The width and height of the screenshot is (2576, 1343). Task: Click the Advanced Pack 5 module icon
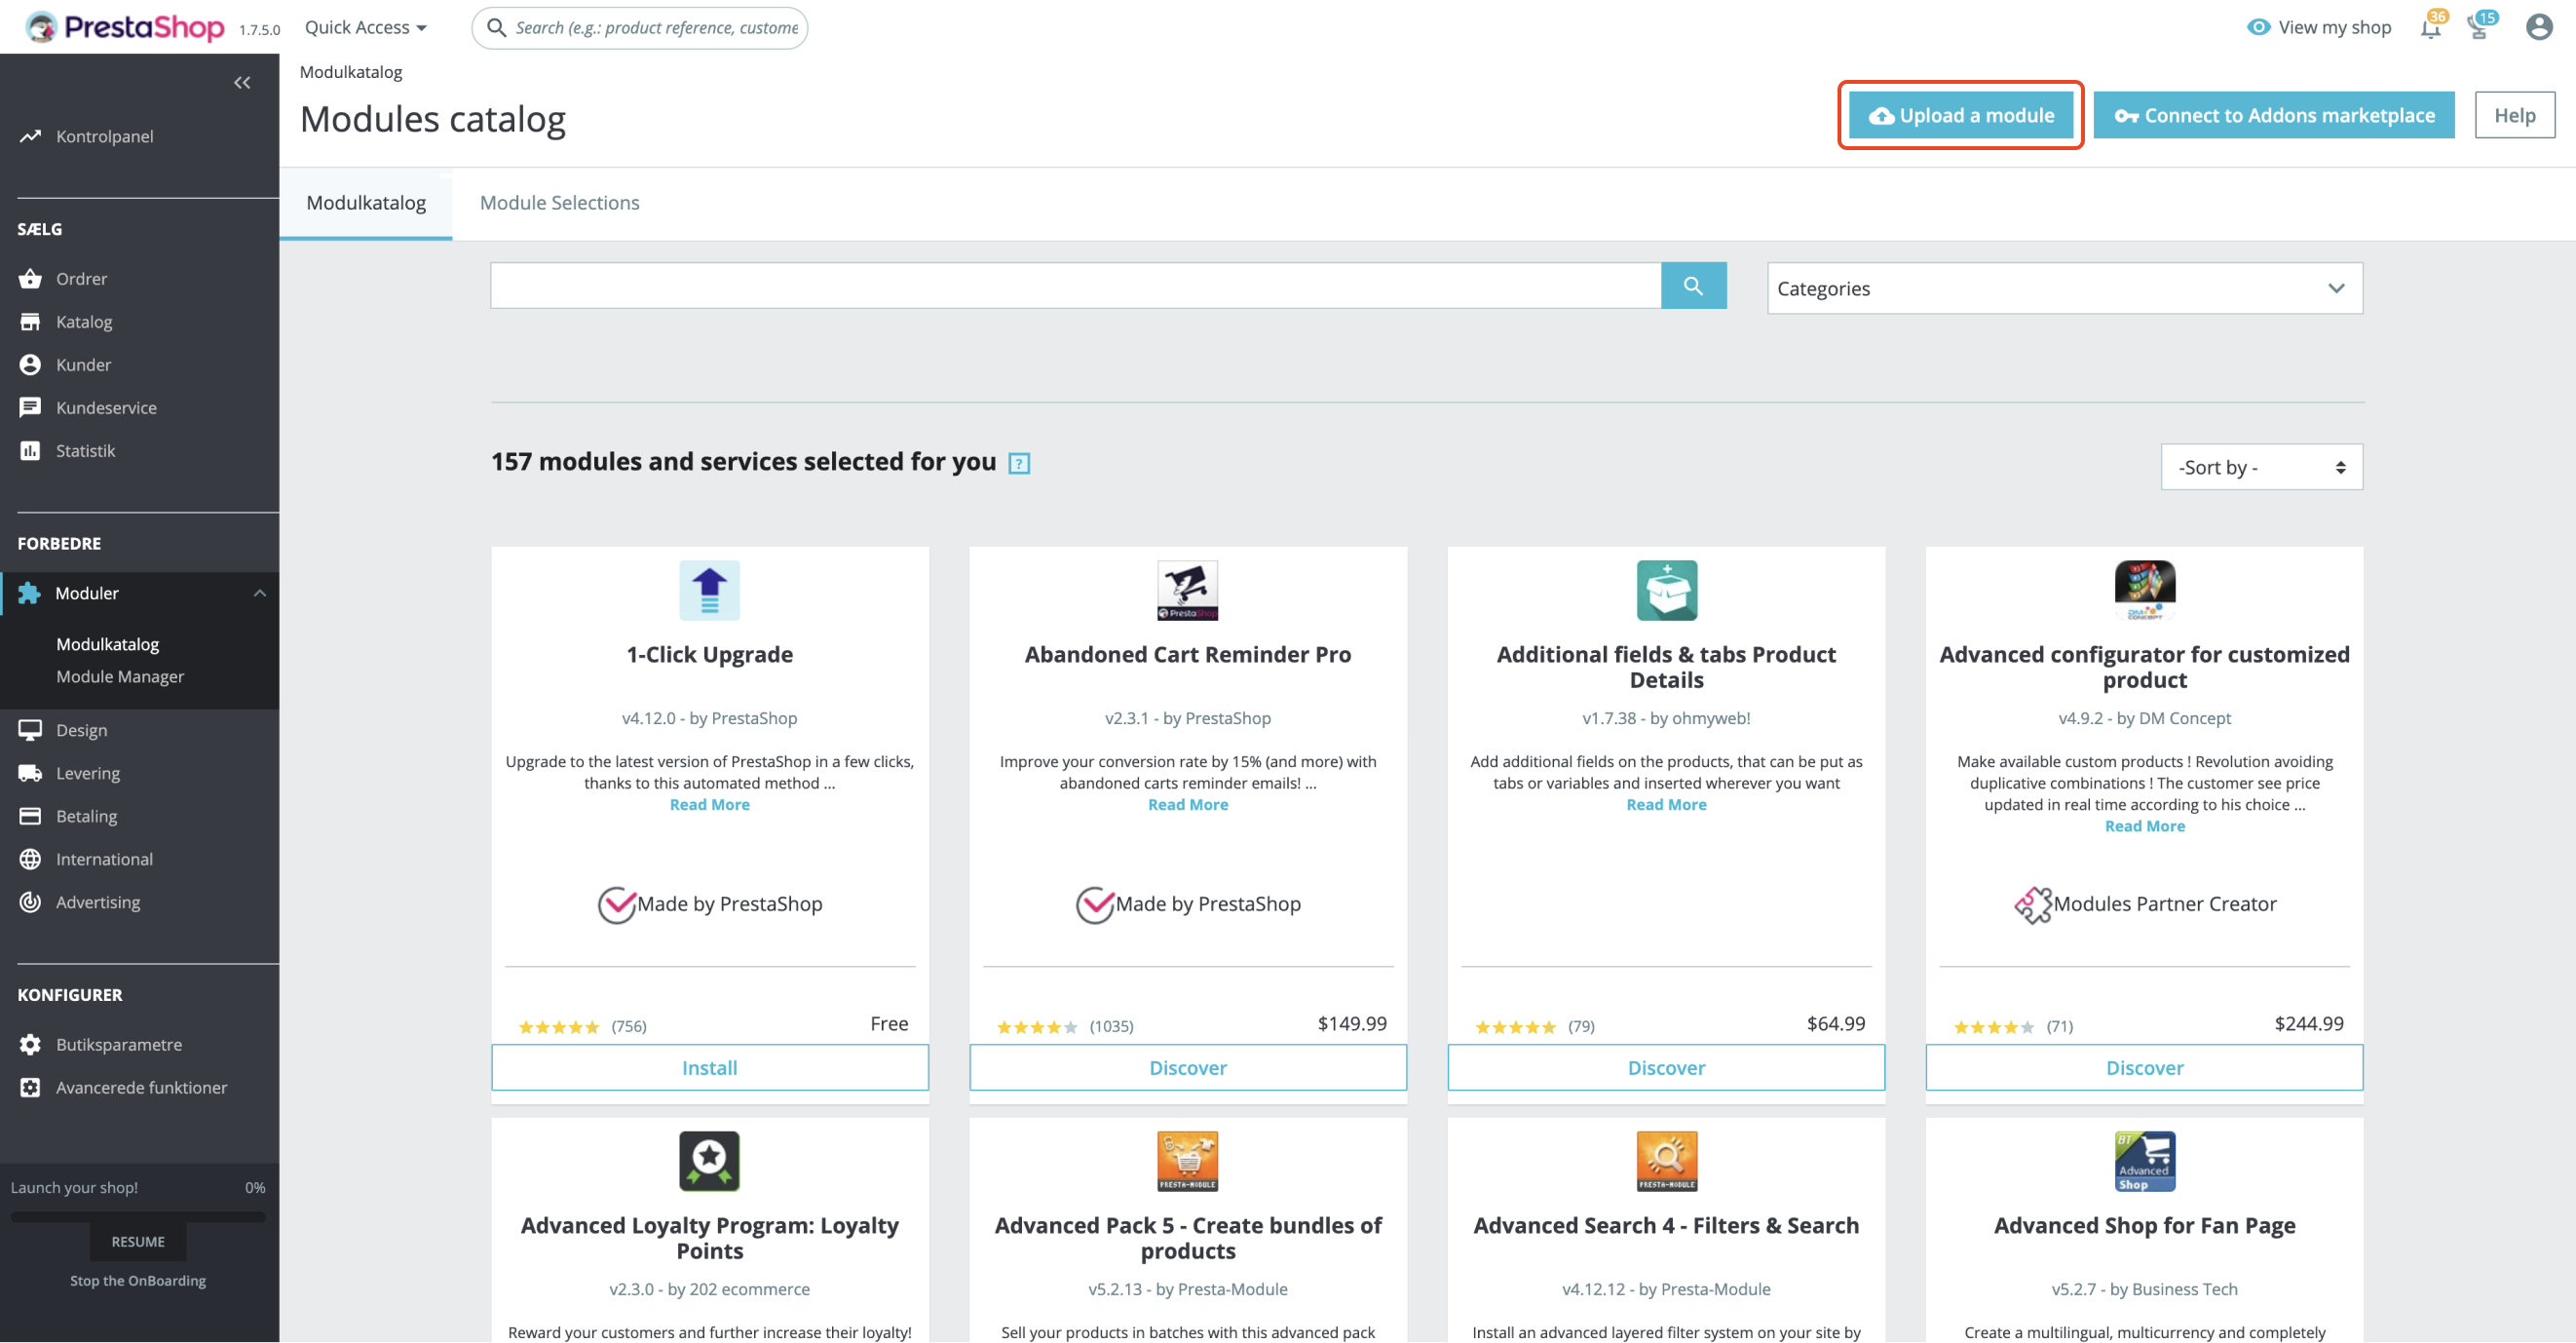click(x=1187, y=1161)
